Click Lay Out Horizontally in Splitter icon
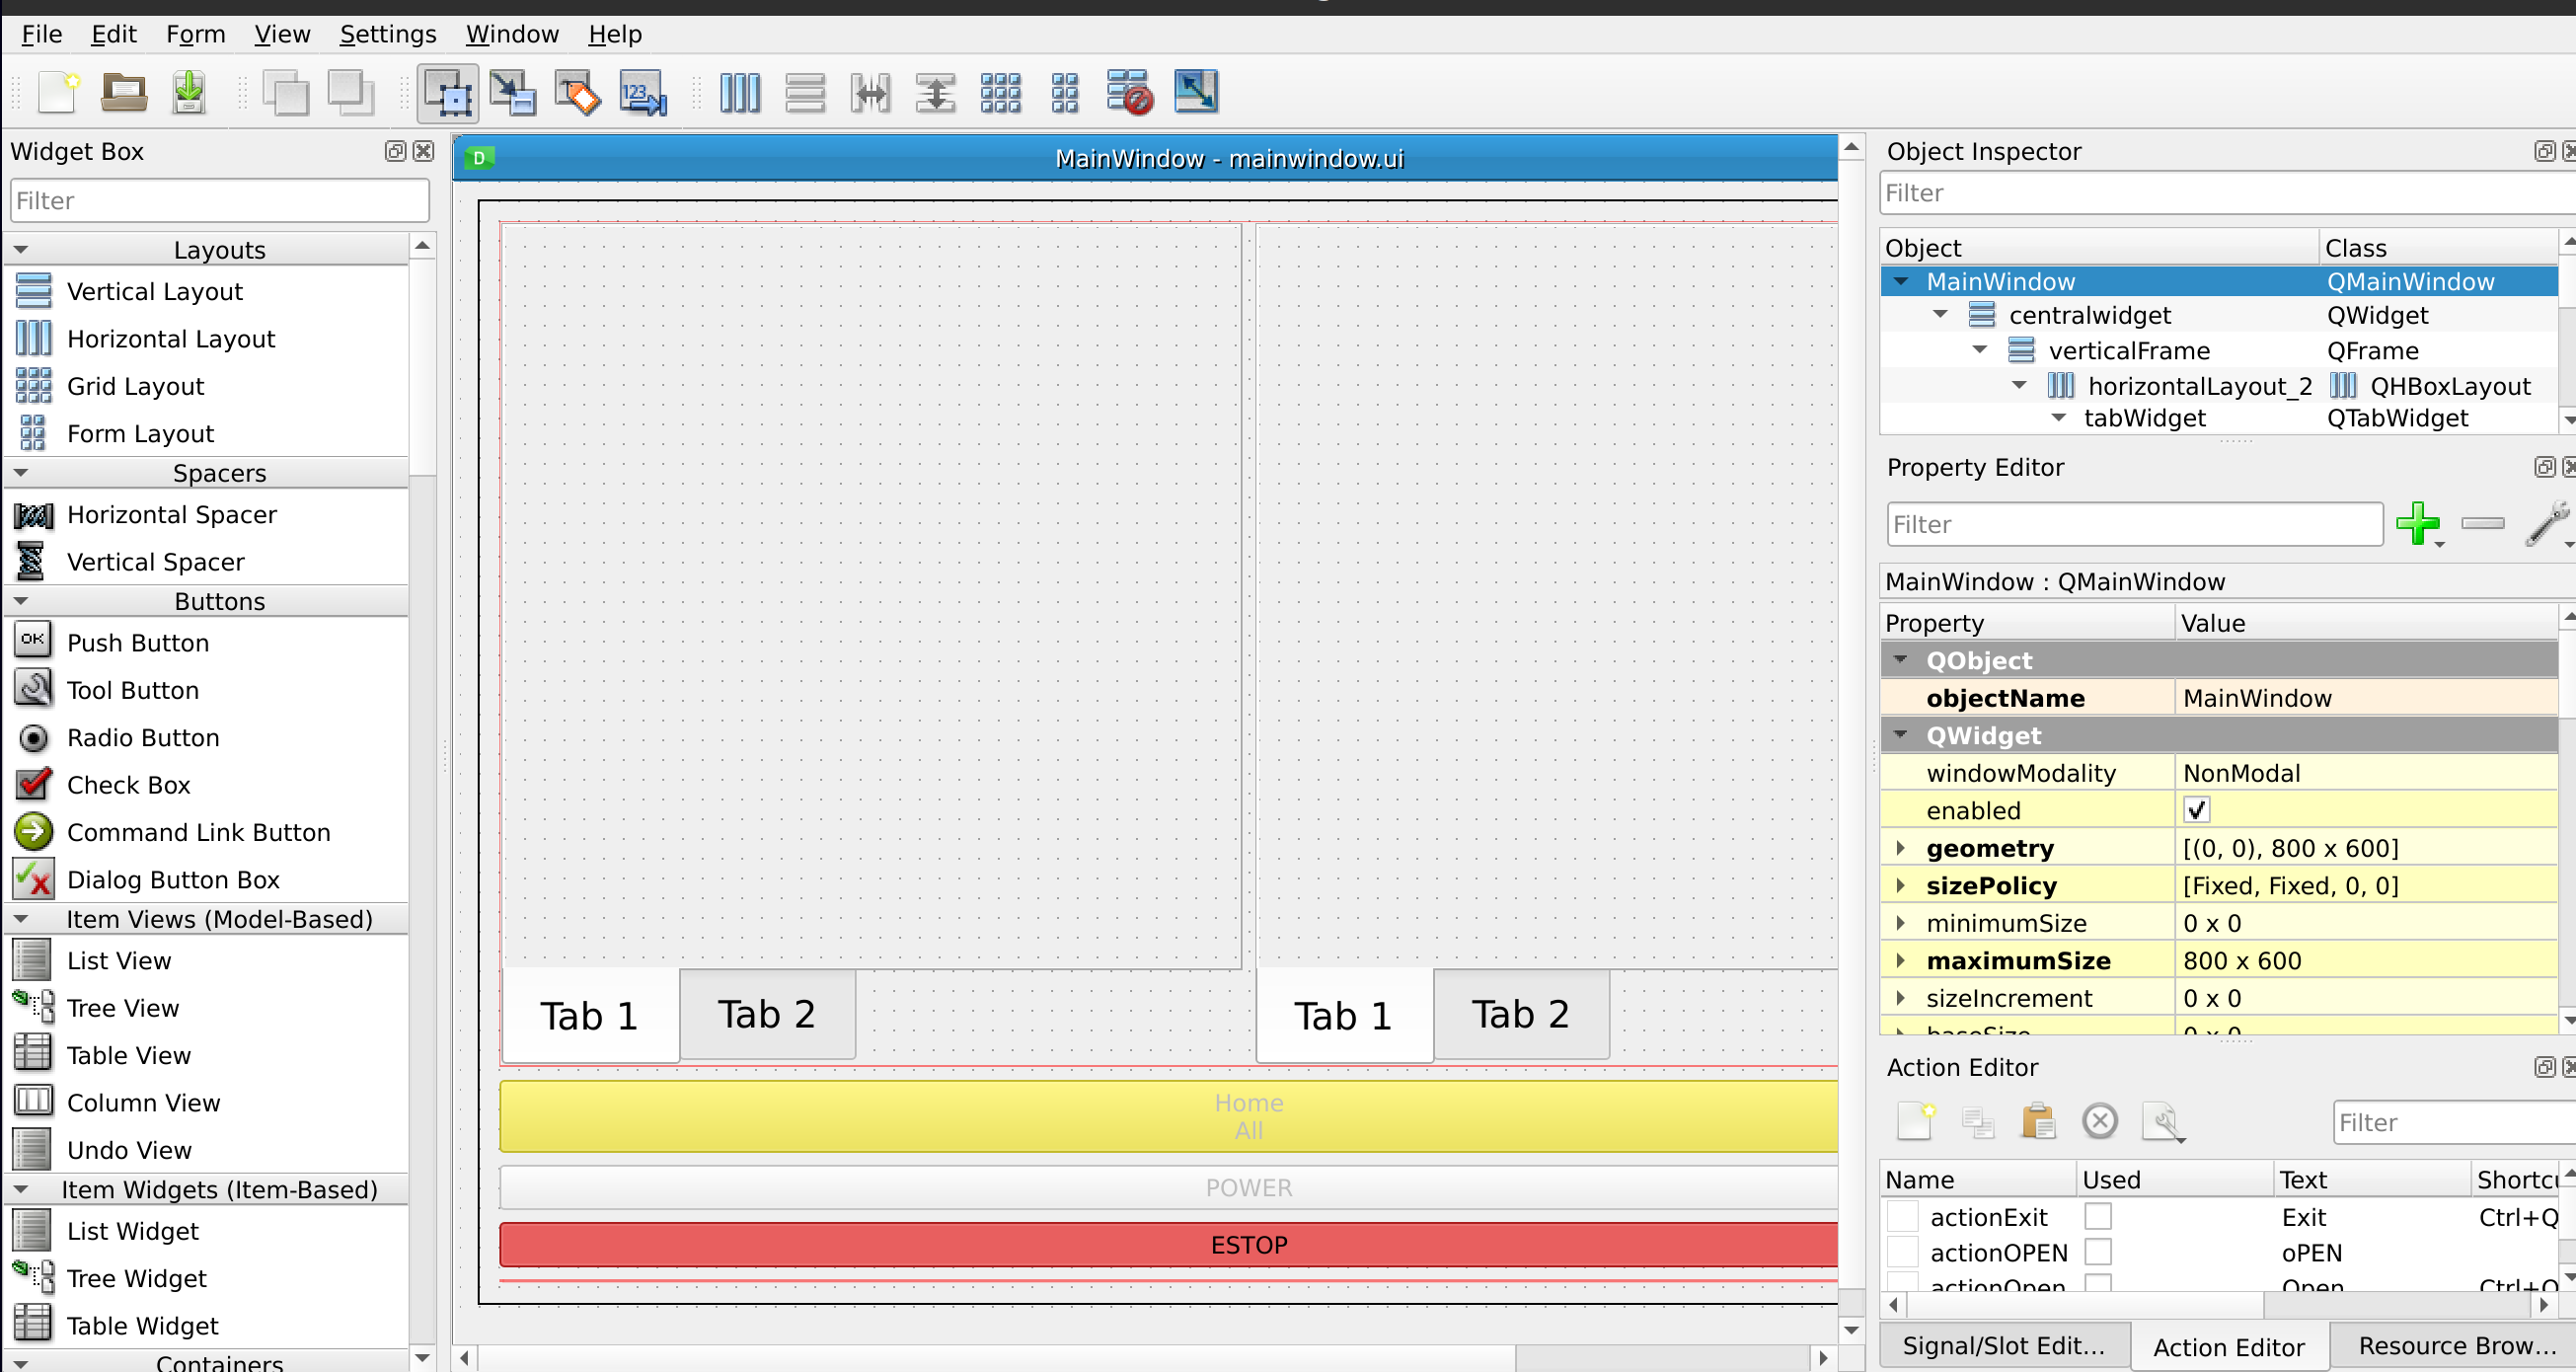Screen dimensions: 2576x1372 pyautogui.click(x=870, y=93)
